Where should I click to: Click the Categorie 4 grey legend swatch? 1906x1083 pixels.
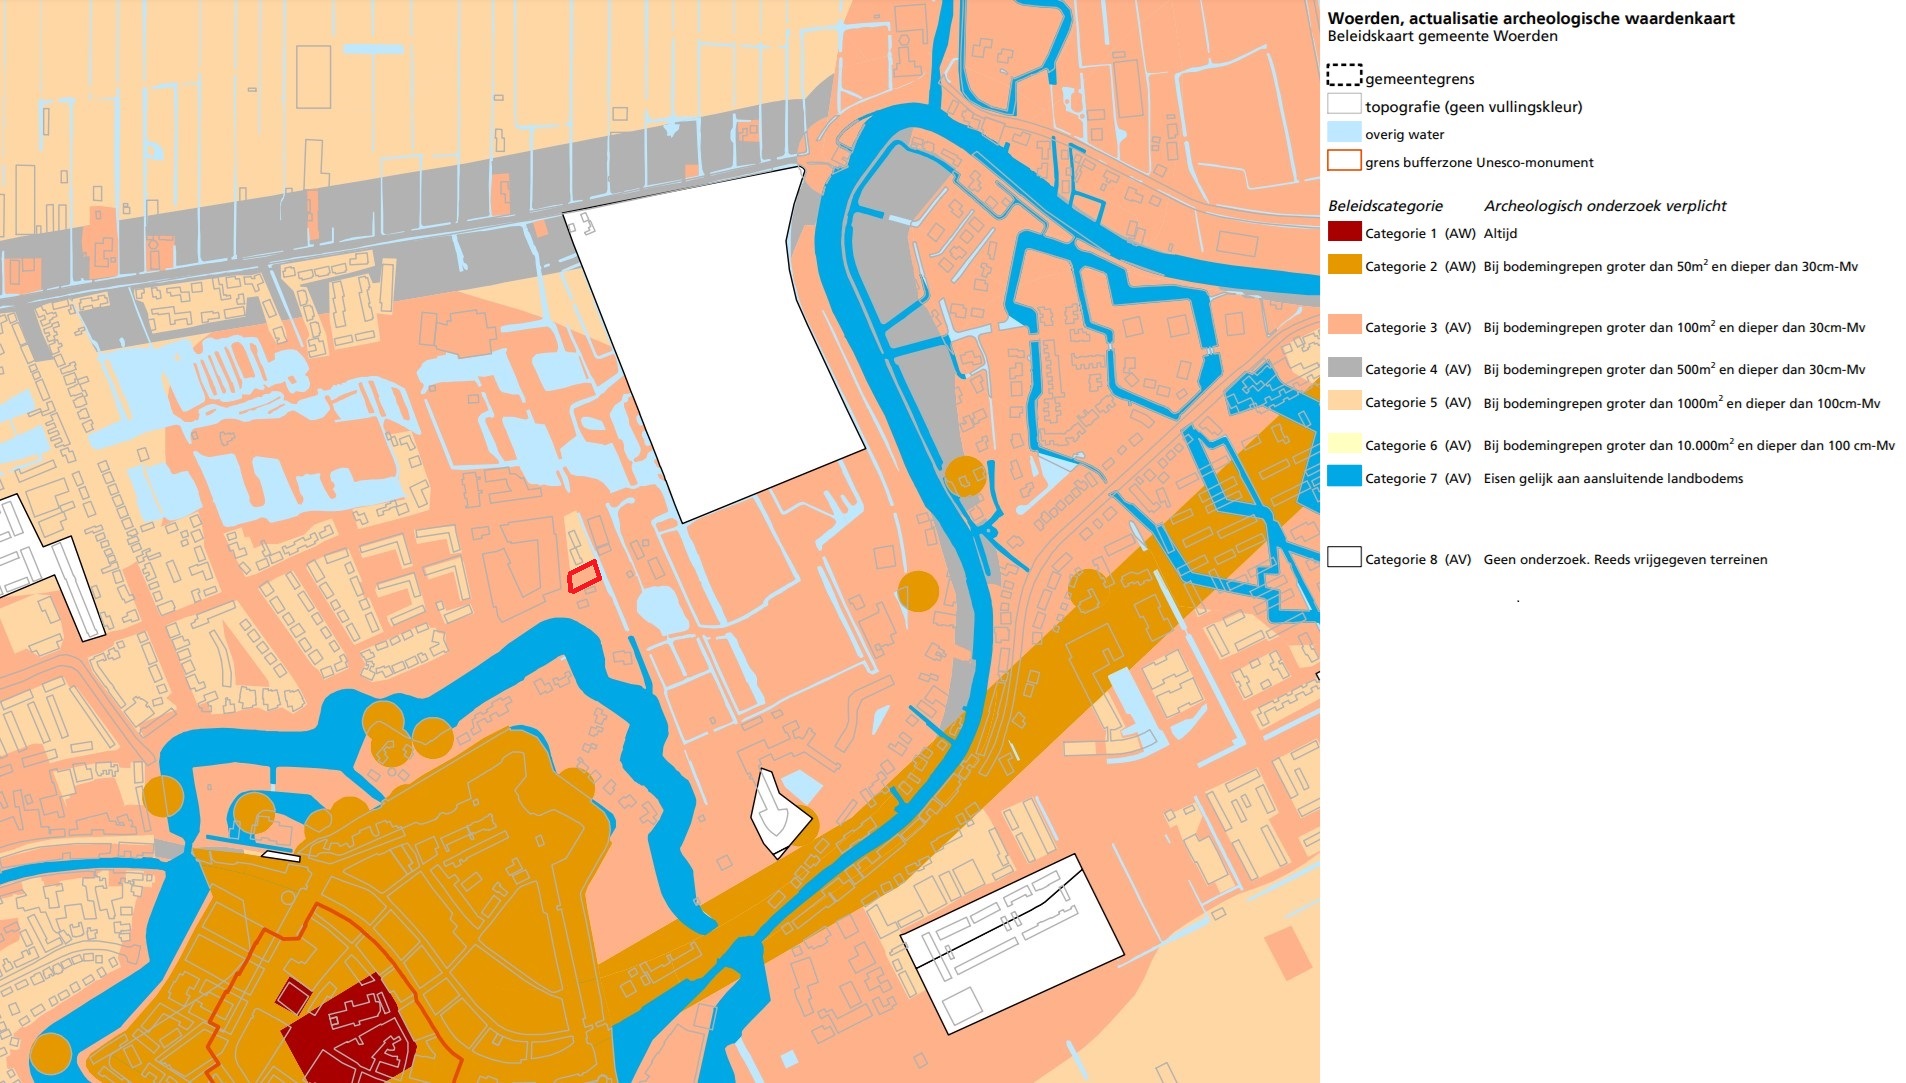(1344, 367)
